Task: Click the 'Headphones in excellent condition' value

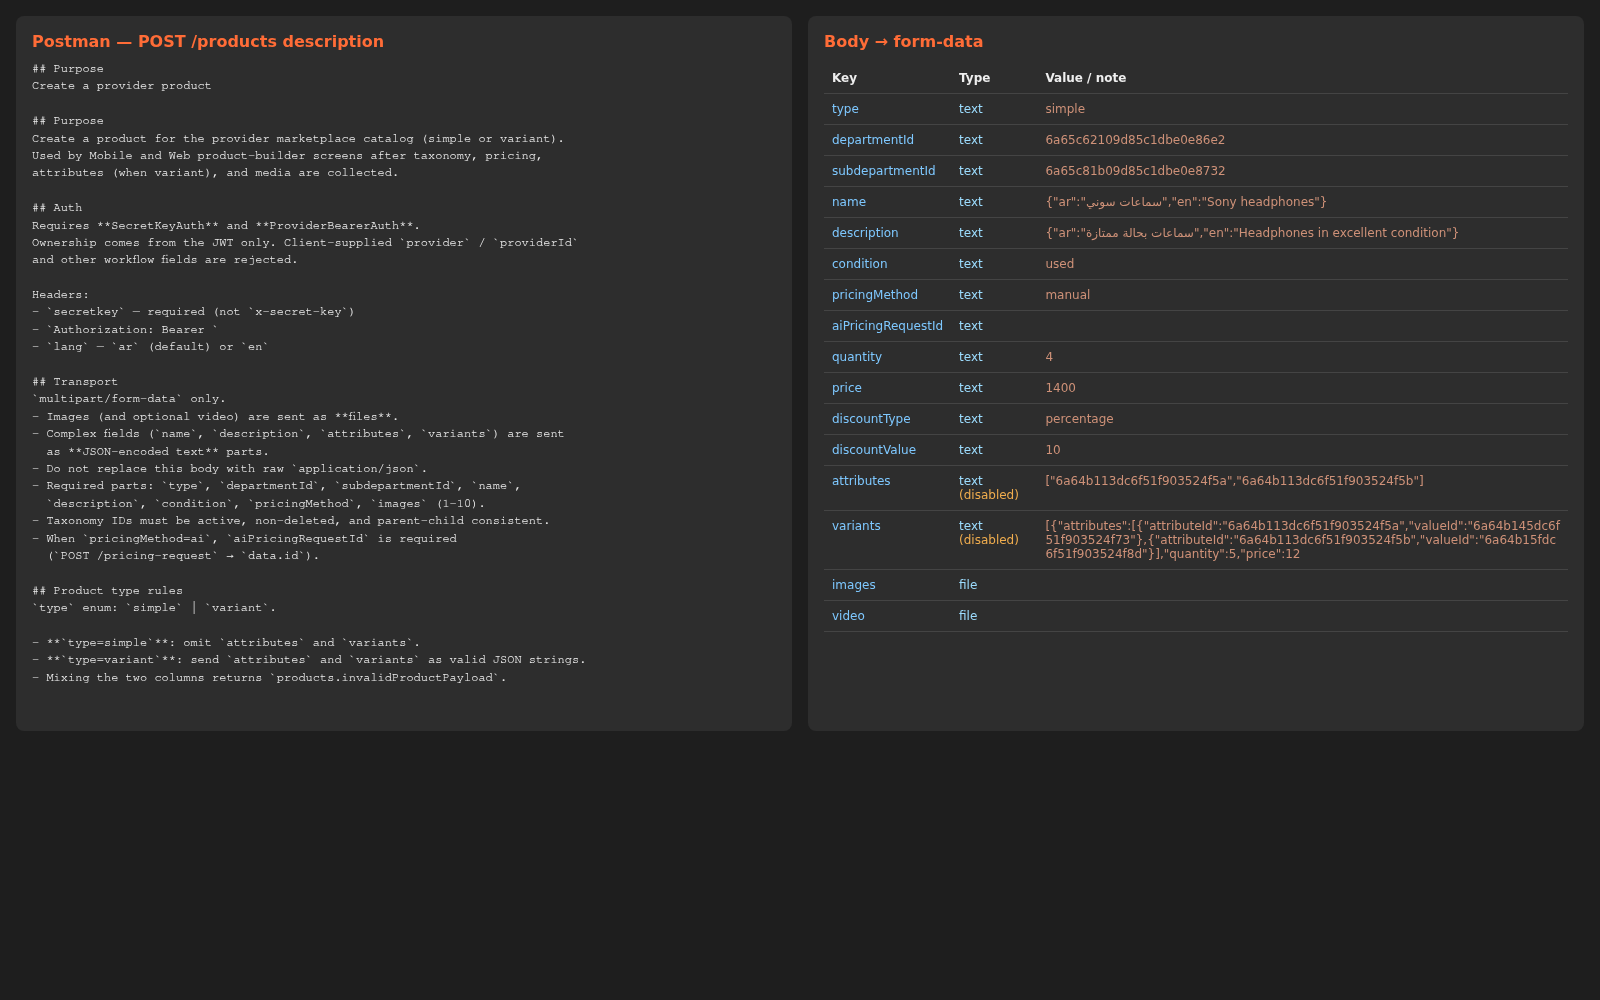Action: 1252,233
